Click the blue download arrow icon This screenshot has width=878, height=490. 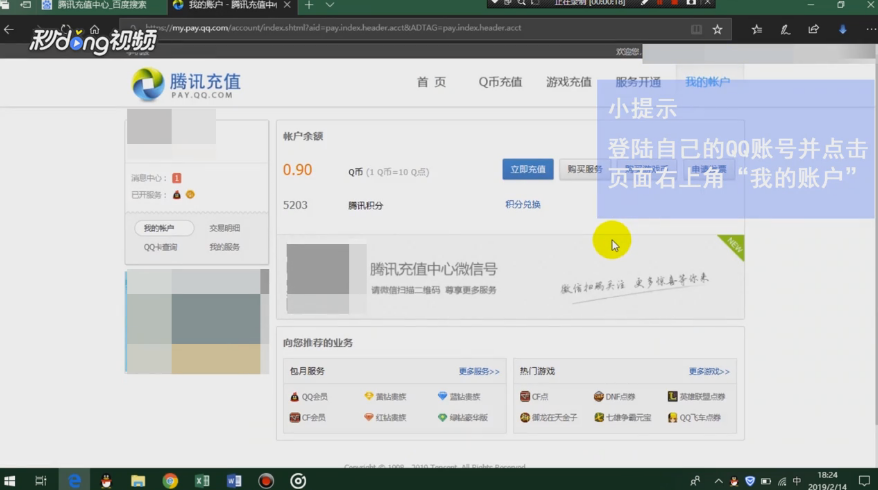(x=843, y=29)
